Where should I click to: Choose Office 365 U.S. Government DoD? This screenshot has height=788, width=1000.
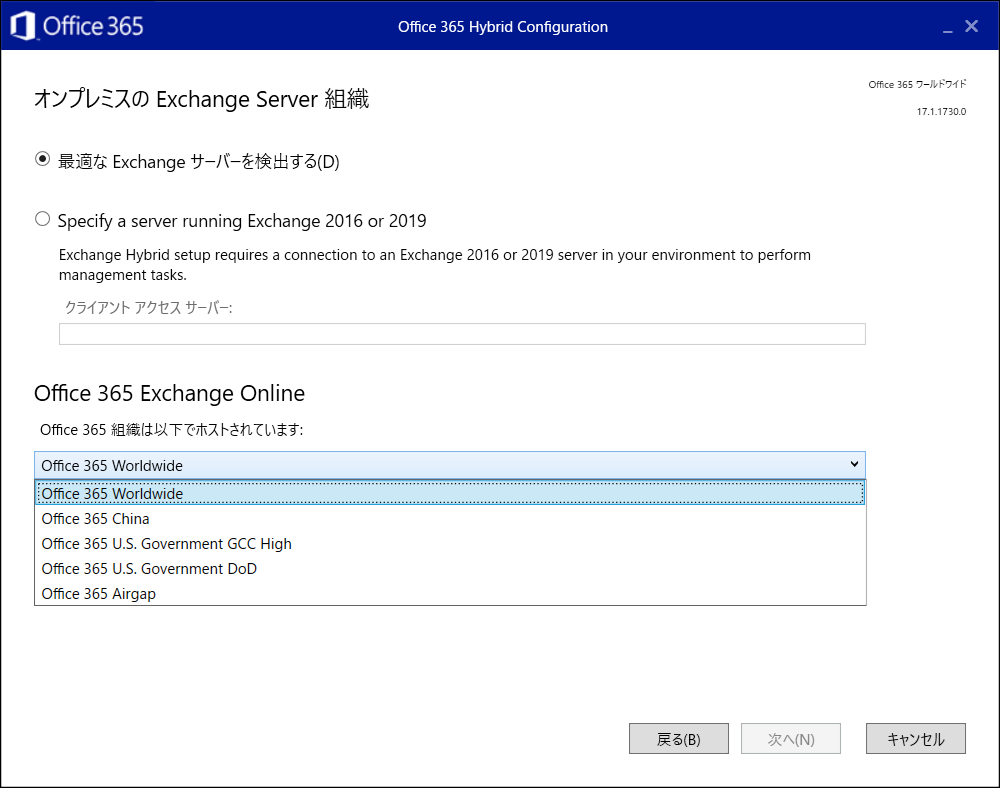pyautogui.click(x=450, y=569)
